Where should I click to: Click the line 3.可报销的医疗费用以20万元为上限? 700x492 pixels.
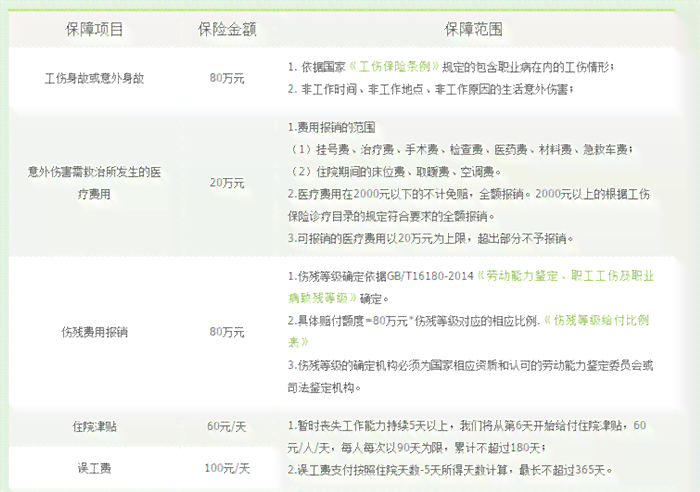tap(430, 238)
